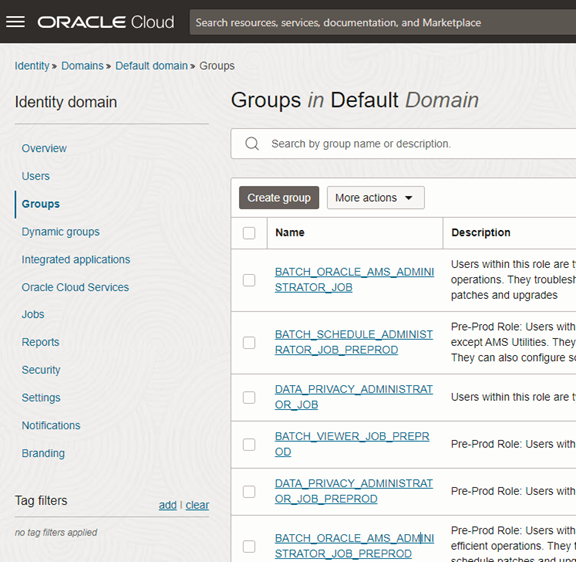
Task: Click the 'Tag filters' heading
Action: tap(41, 501)
